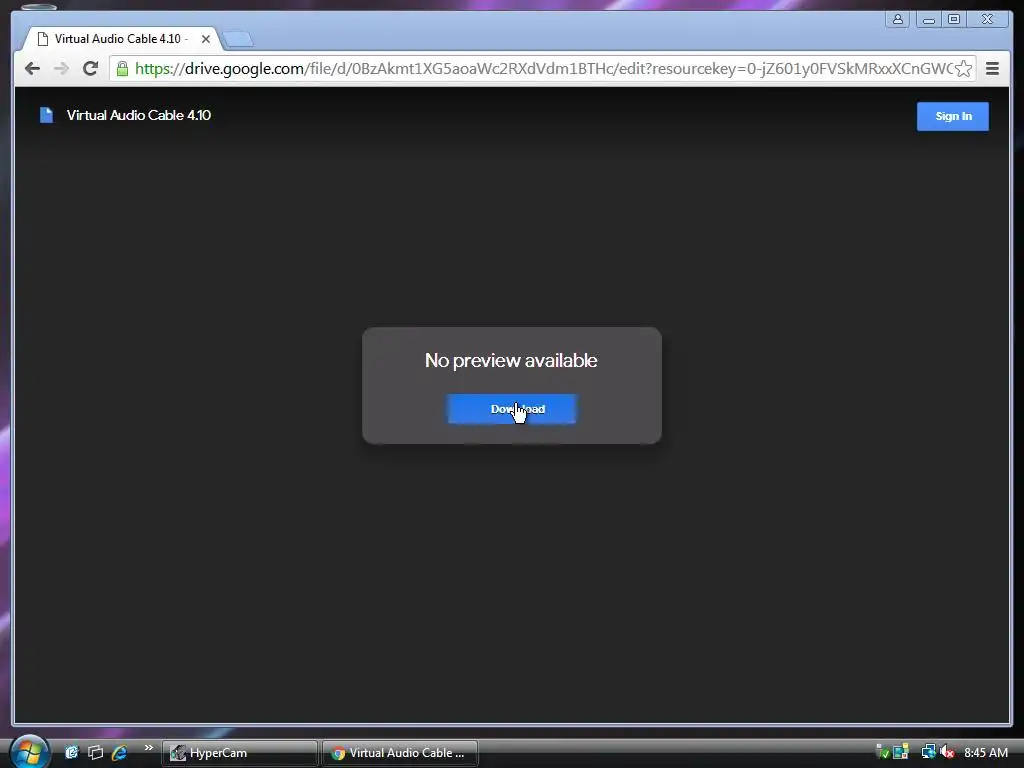Restore the Chrome window size
Screen dimensions: 1024x768
(x=954, y=19)
